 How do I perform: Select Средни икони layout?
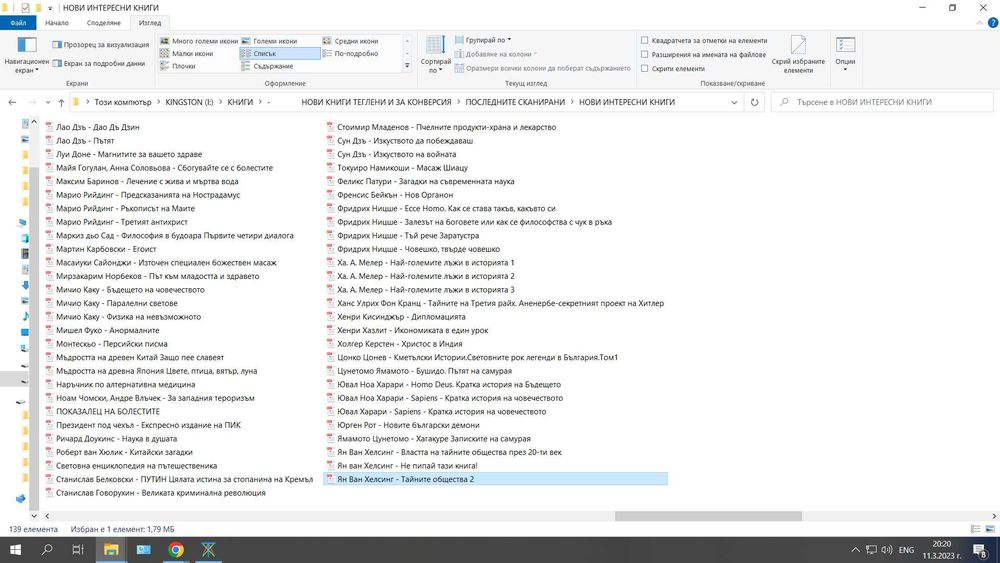[351, 41]
